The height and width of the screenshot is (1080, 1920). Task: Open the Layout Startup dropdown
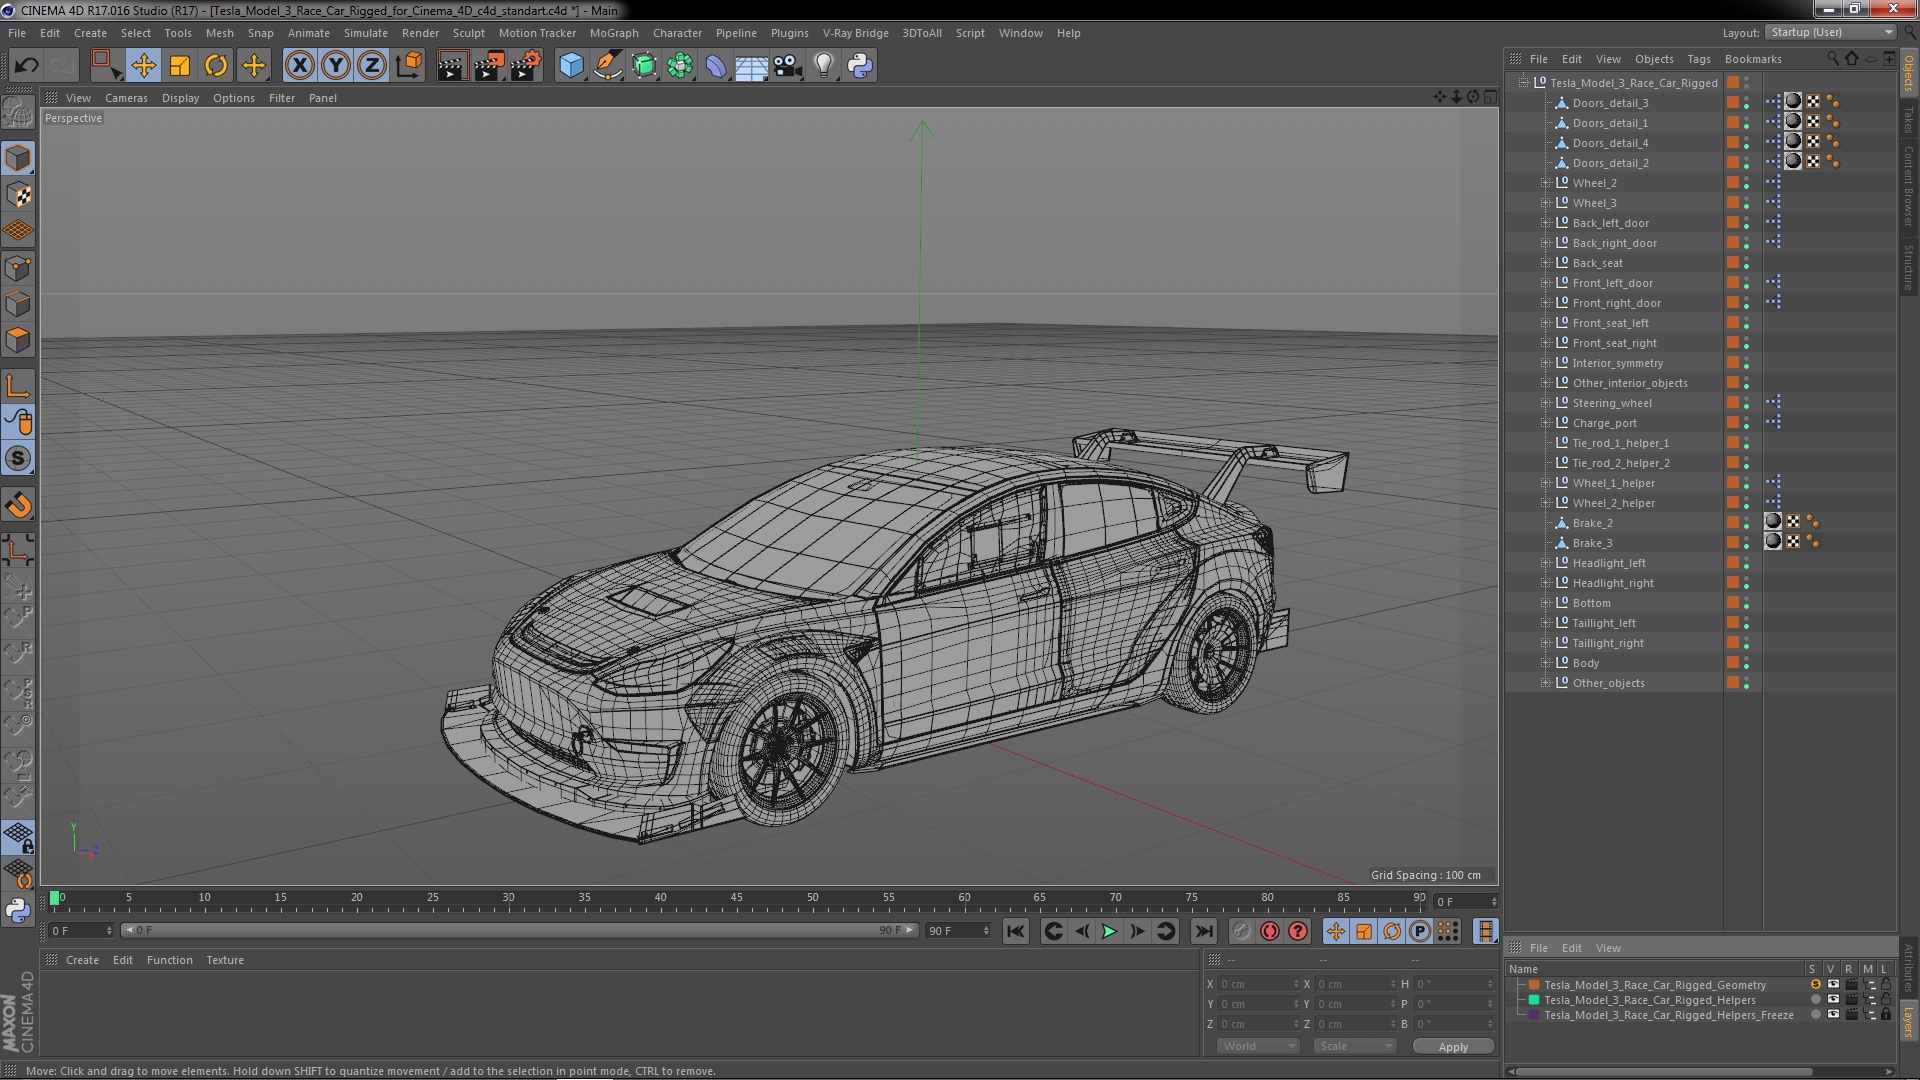coord(1831,32)
